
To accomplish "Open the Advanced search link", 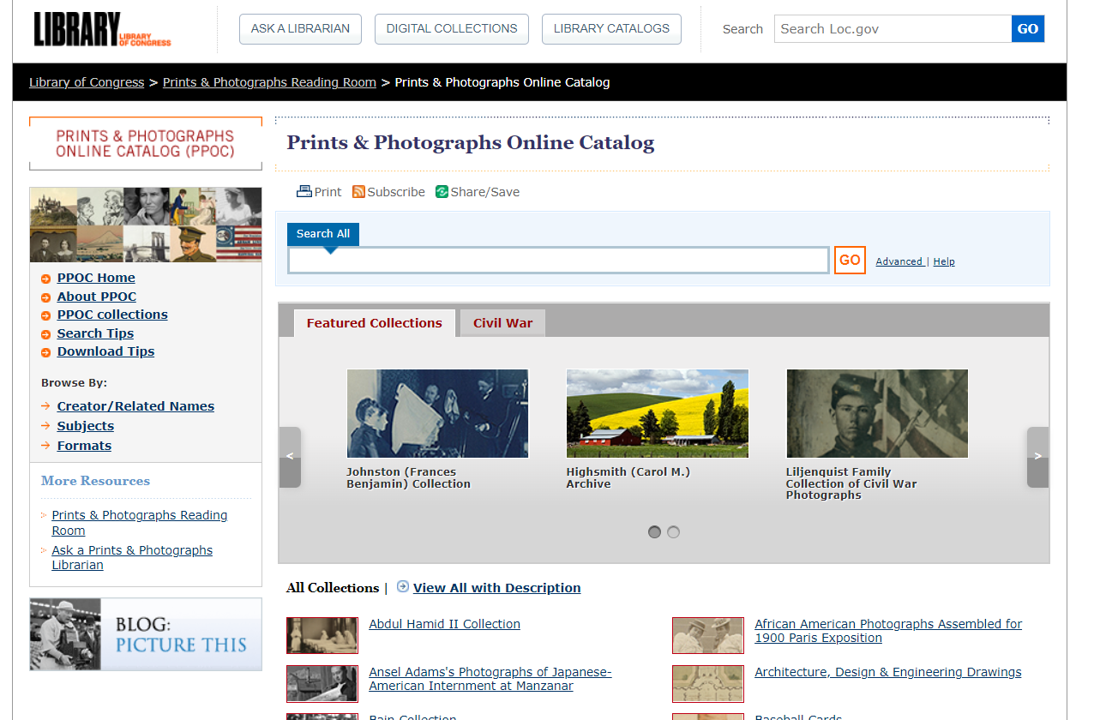I will pyautogui.click(x=899, y=262).
